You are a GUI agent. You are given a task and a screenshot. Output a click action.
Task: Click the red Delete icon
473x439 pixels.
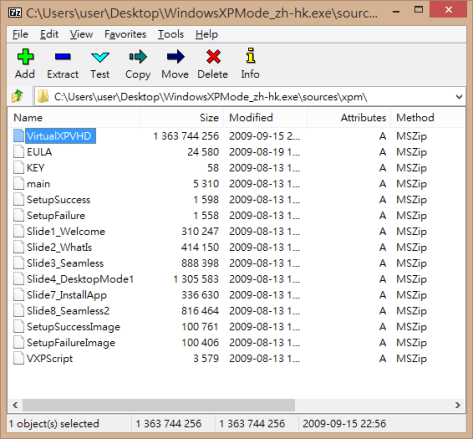213,57
